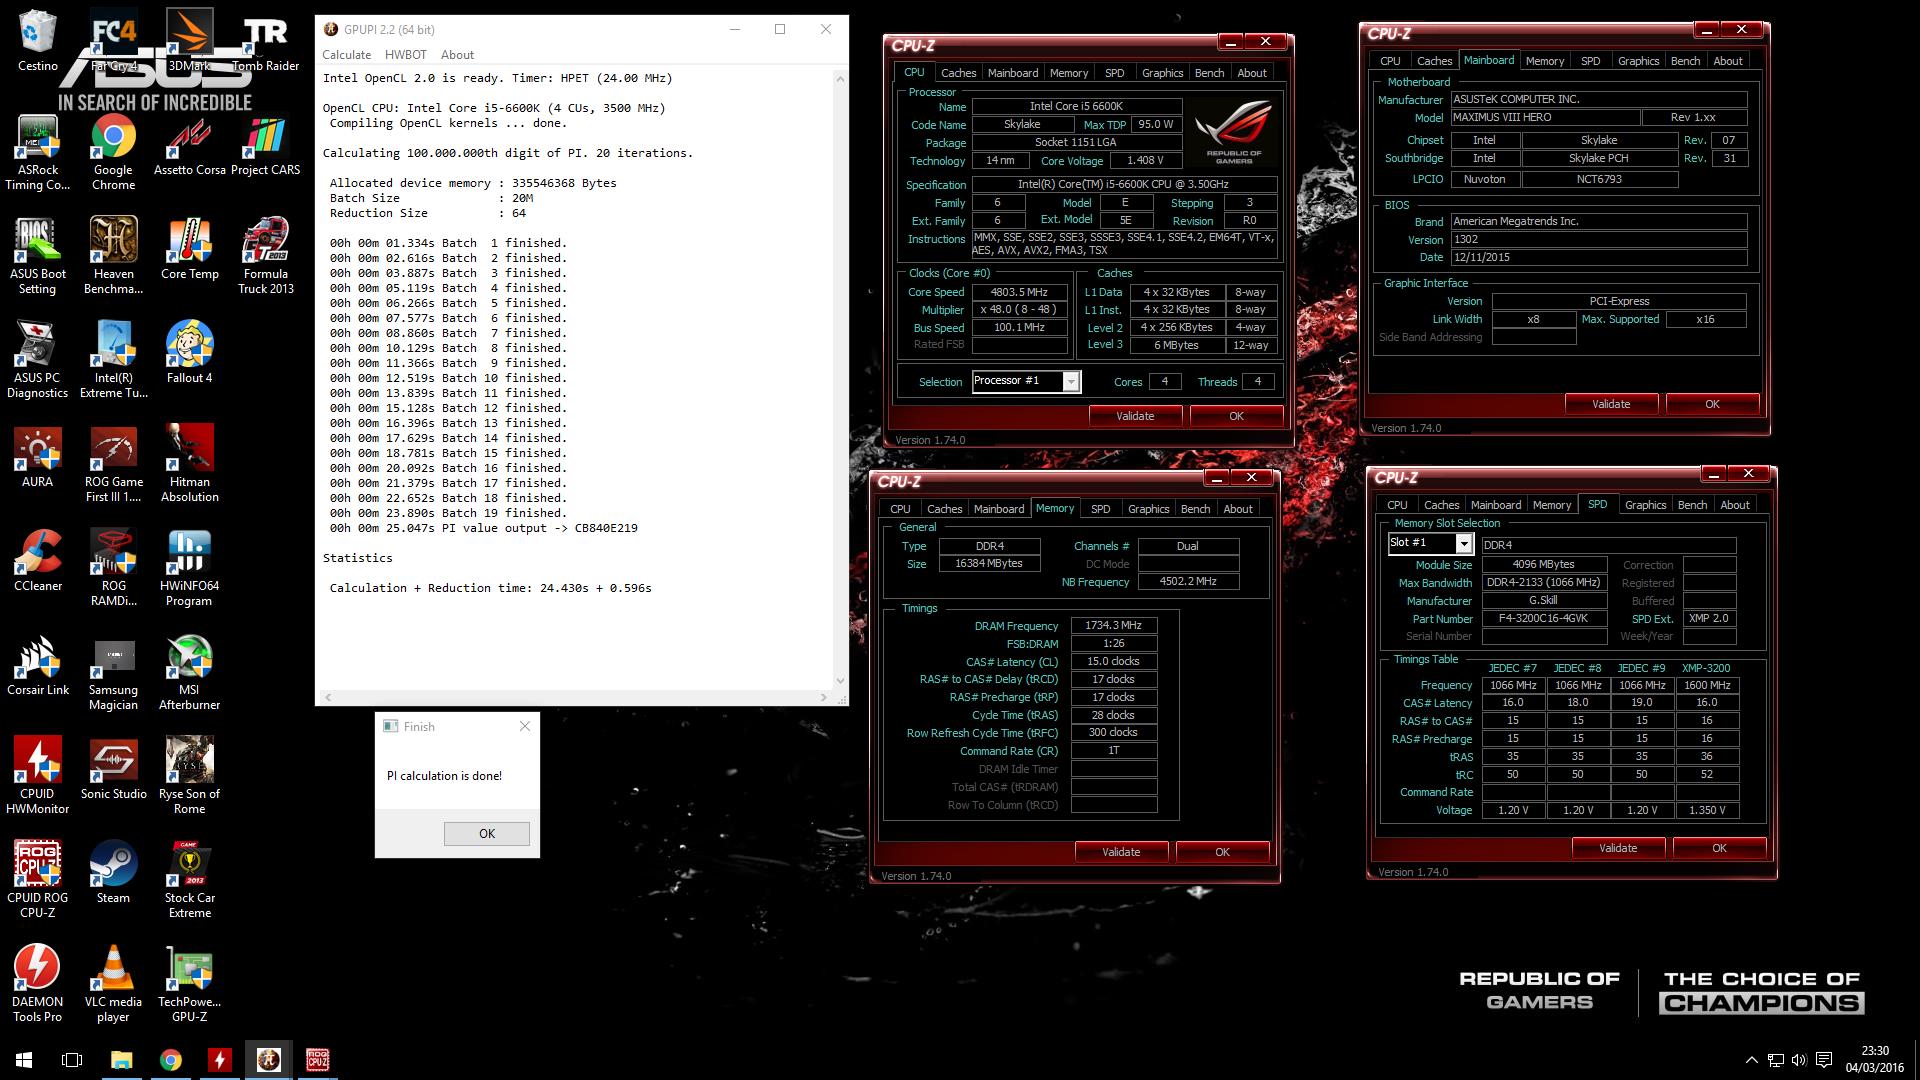This screenshot has width=1920, height=1080.
Task: Switch to Caches tab in CPU window
Action: (958, 73)
